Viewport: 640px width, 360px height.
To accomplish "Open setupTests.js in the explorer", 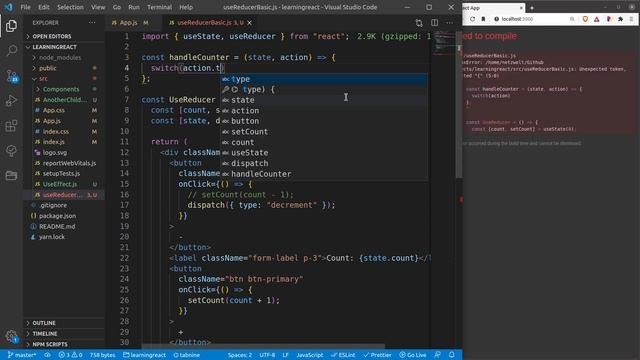I will tap(61, 173).
